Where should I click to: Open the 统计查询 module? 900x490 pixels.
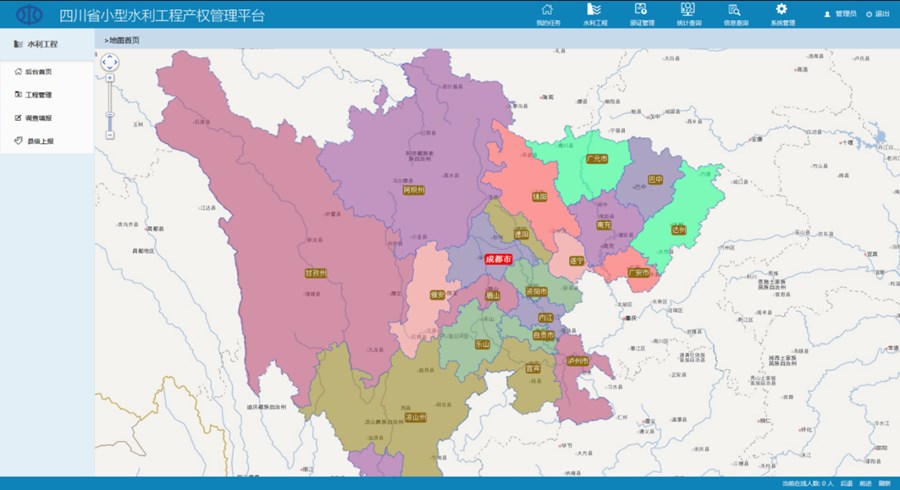(688, 13)
